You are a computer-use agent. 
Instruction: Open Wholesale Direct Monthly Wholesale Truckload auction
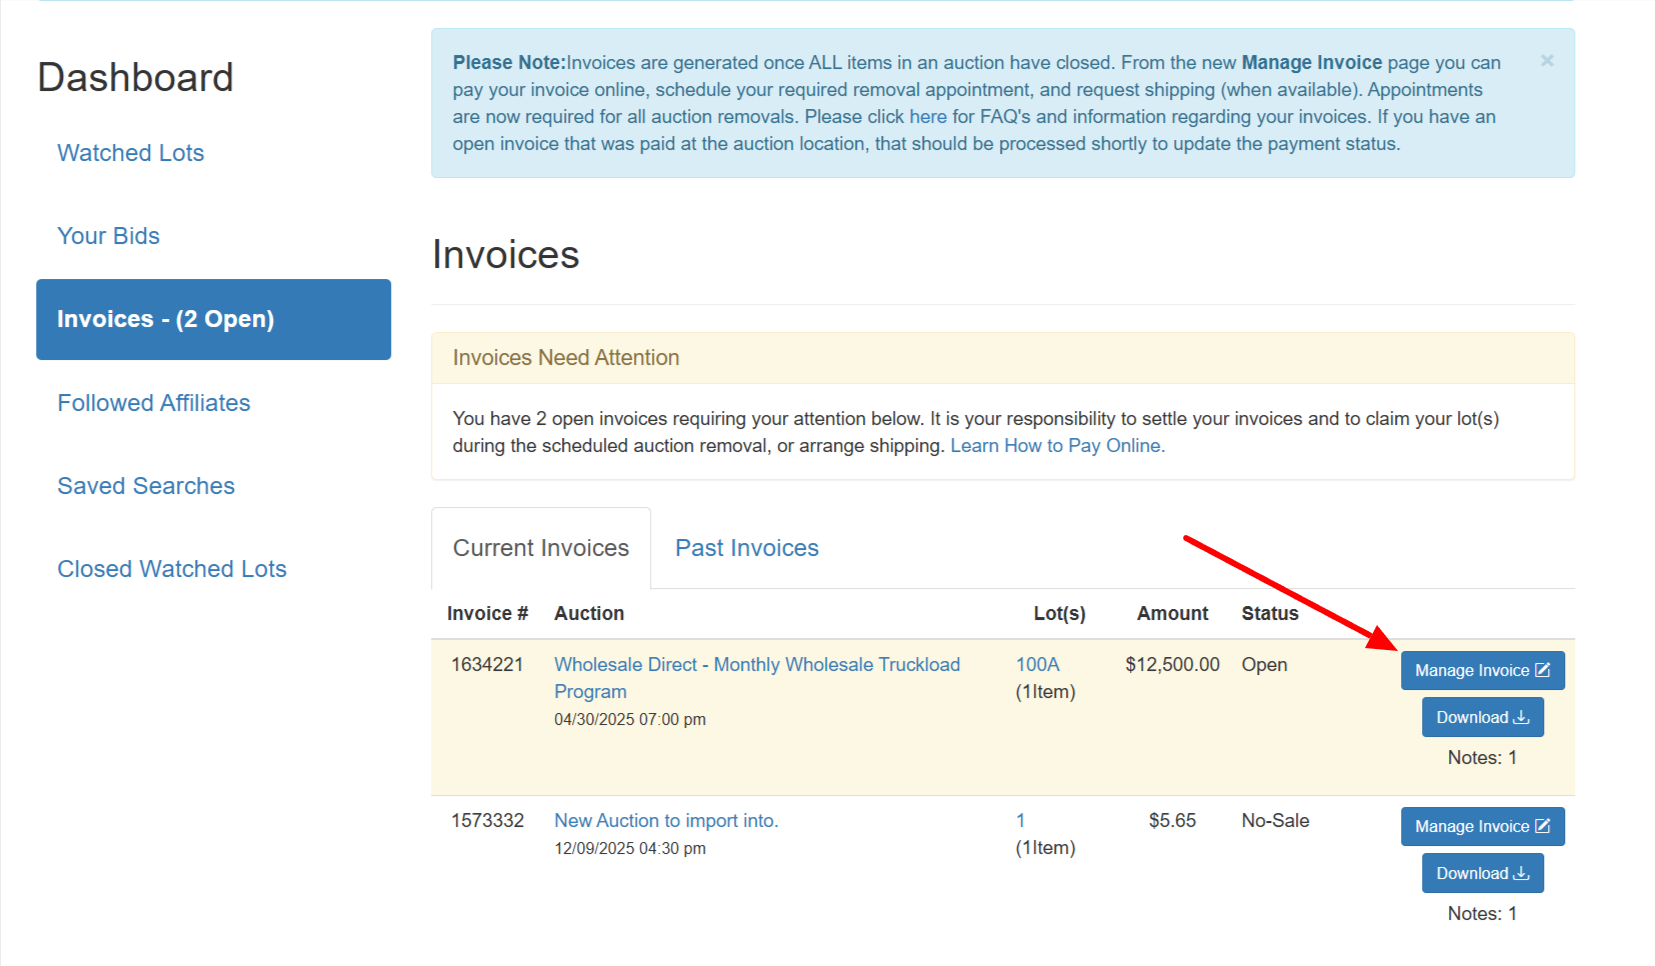pyautogui.click(x=756, y=665)
